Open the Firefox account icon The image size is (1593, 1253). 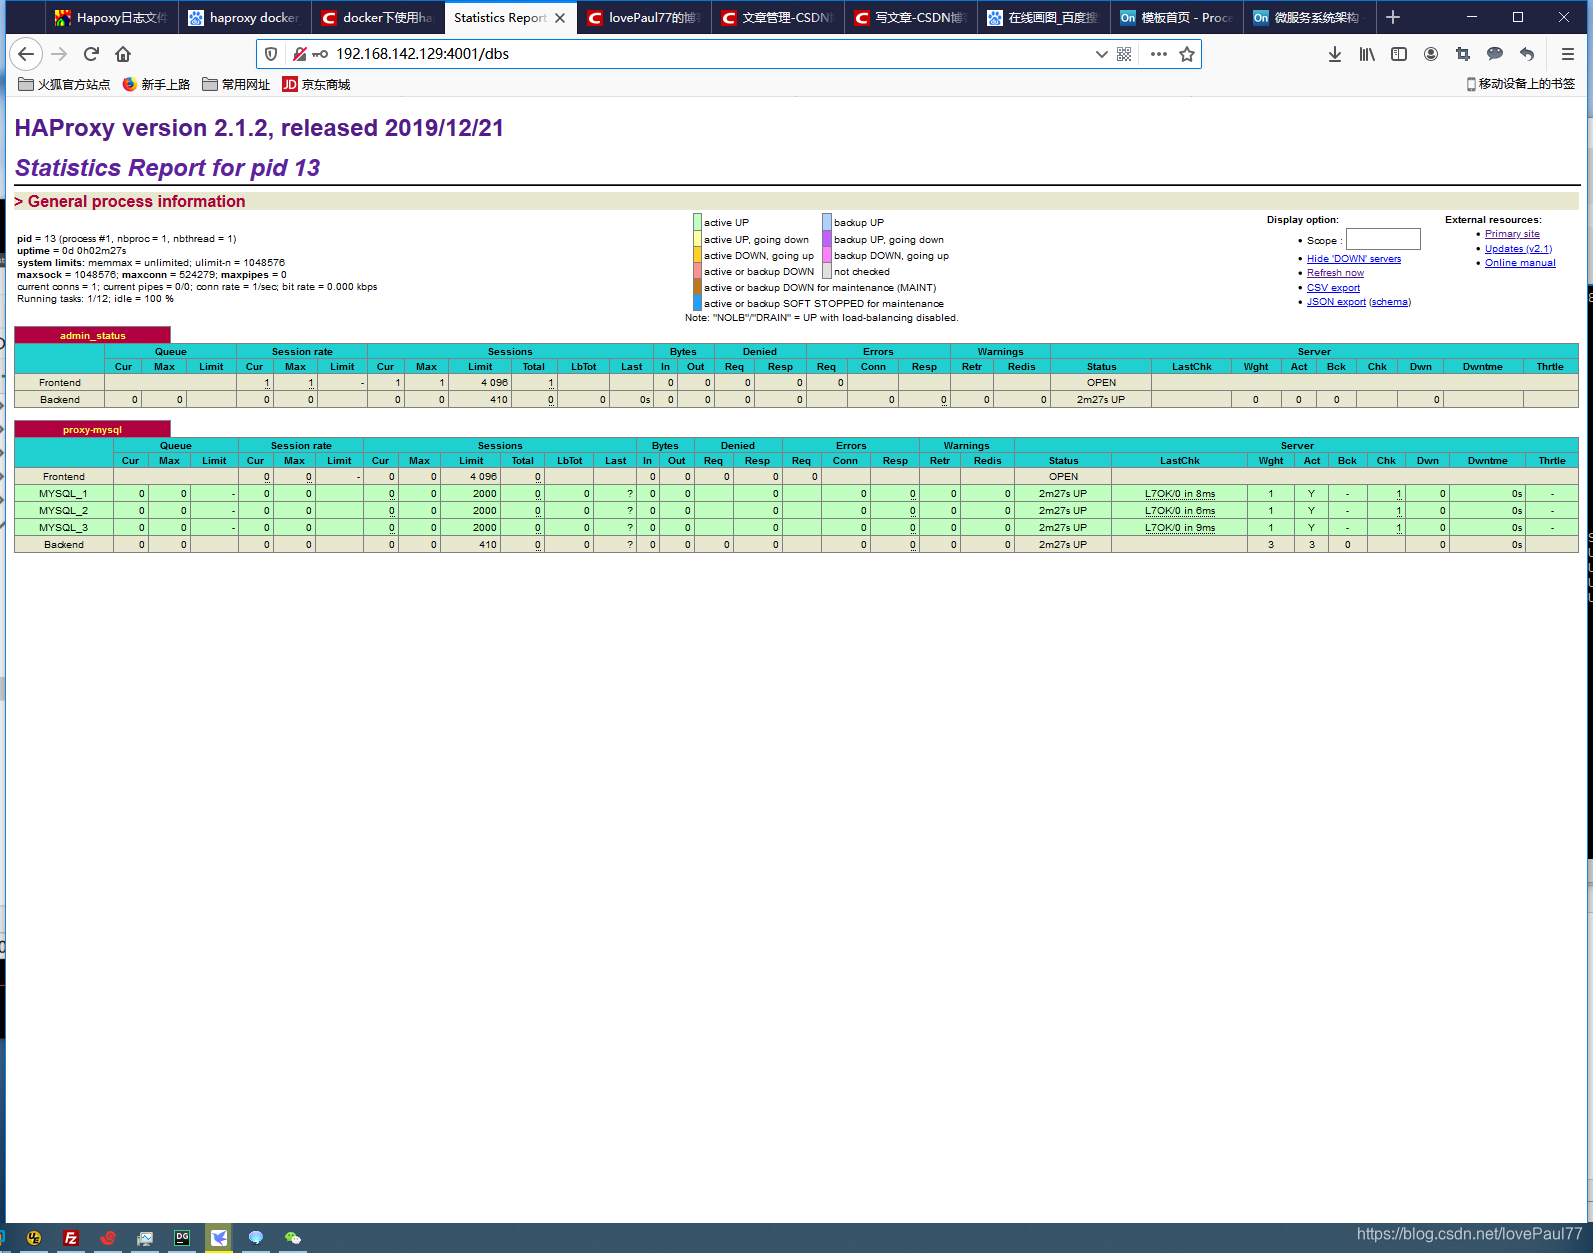pos(1431,54)
